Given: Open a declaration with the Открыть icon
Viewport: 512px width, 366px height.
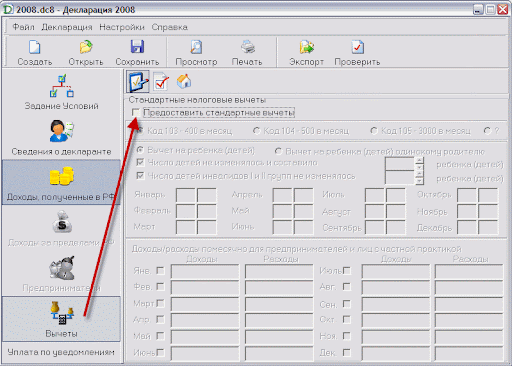Looking at the screenshot, I should tap(86, 47).
